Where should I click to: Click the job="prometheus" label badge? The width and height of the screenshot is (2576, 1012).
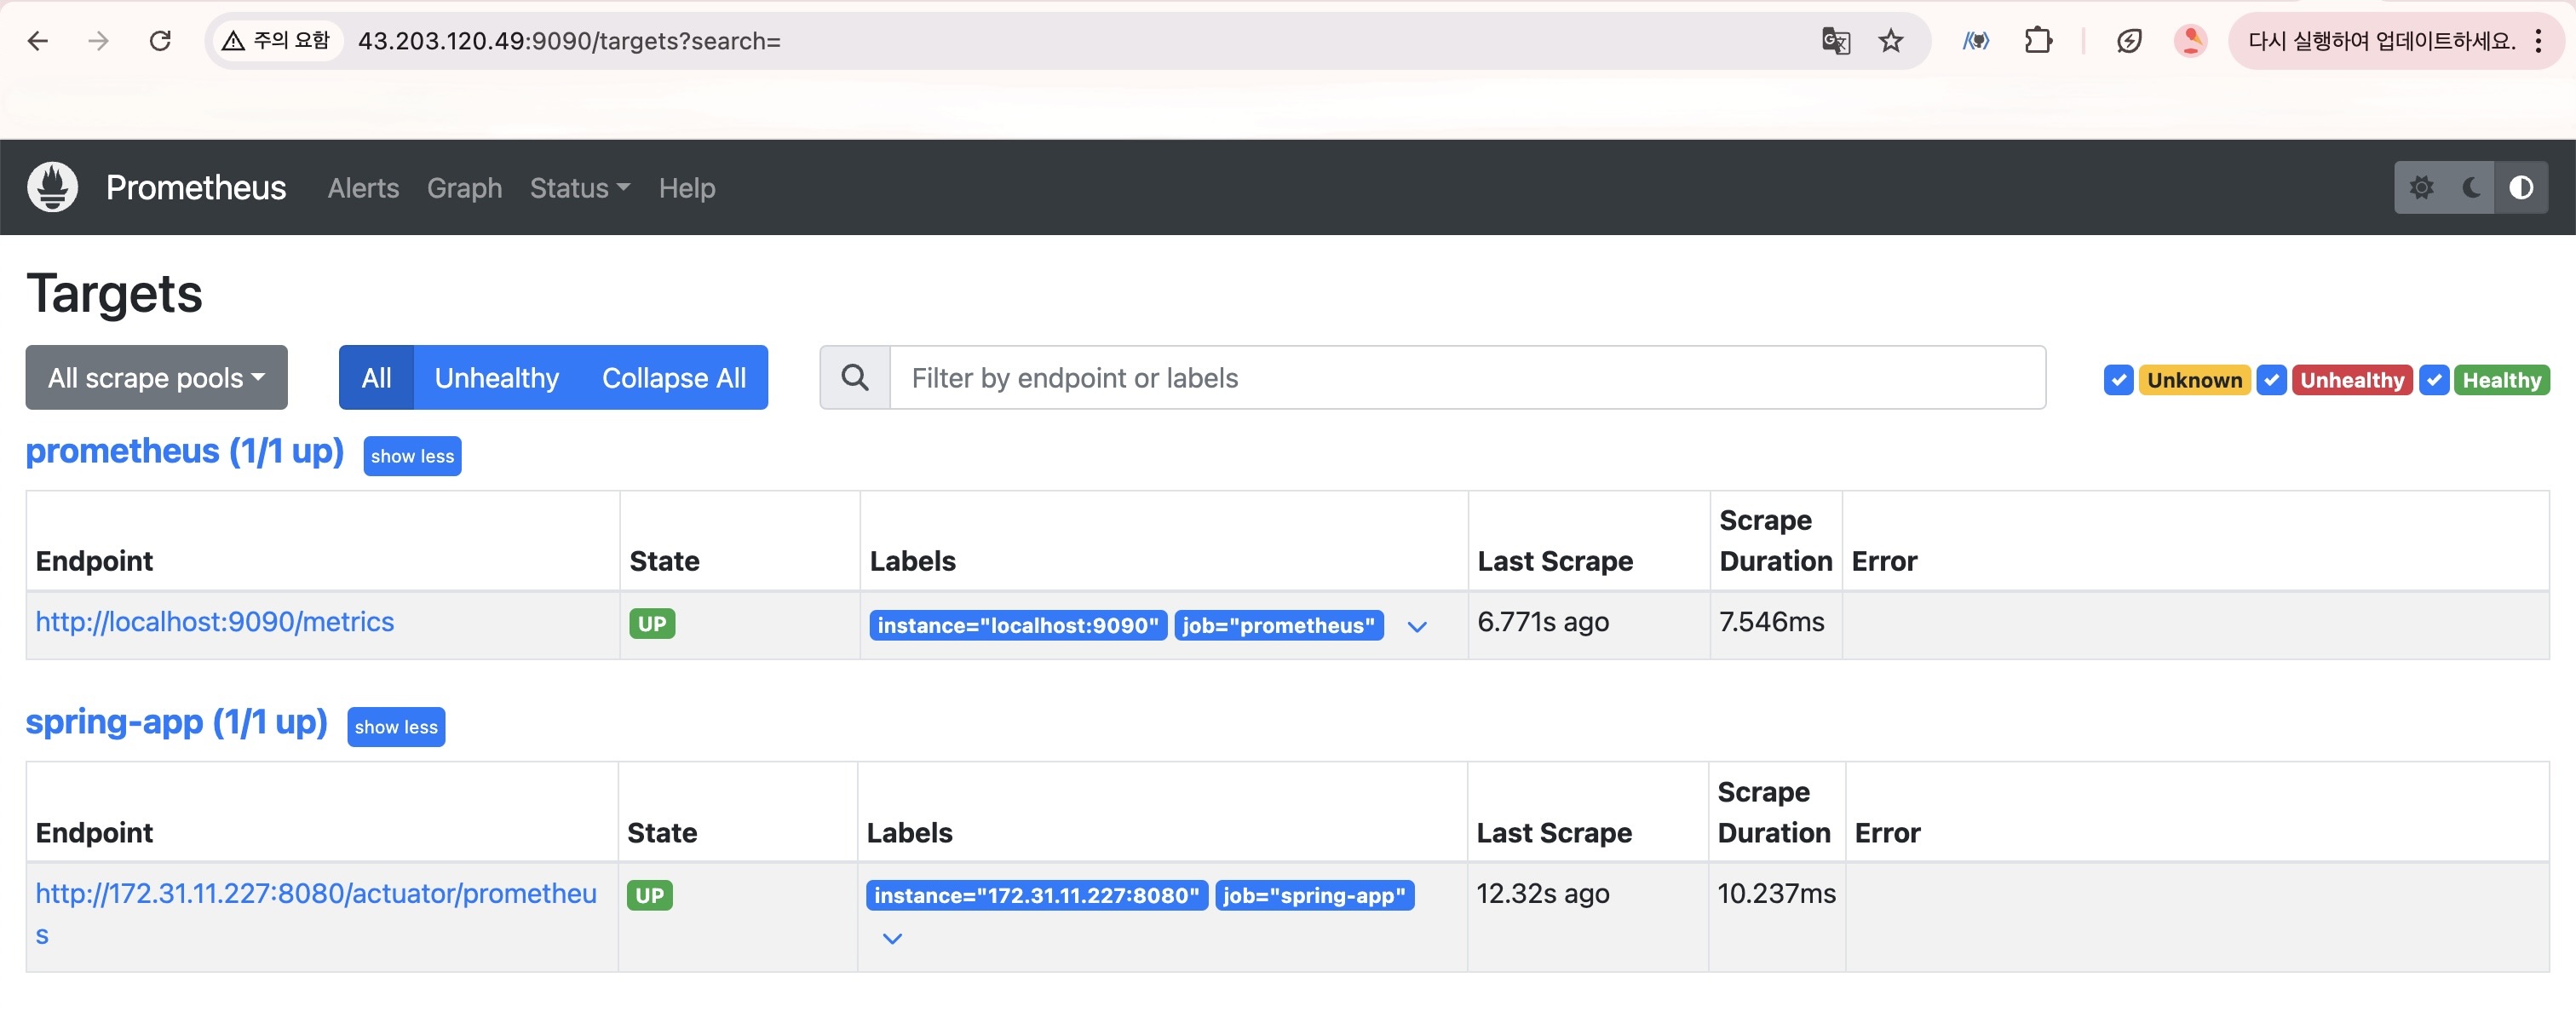click(1279, 625)
